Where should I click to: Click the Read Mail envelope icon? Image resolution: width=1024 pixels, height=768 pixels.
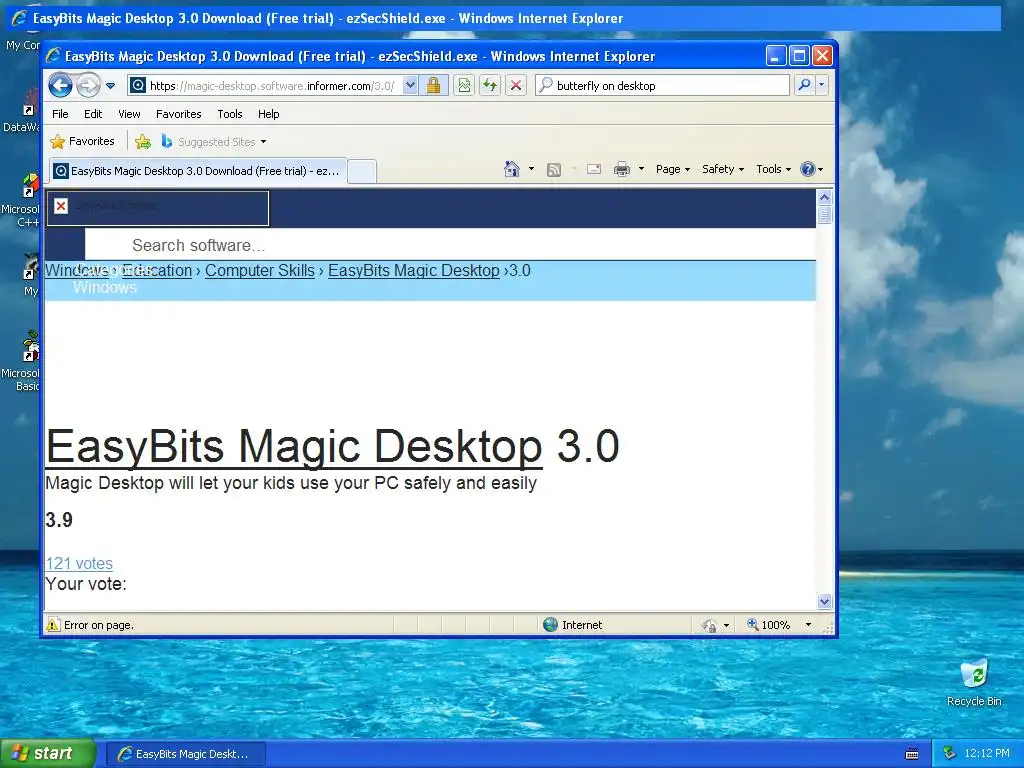(x=594, y=170)
